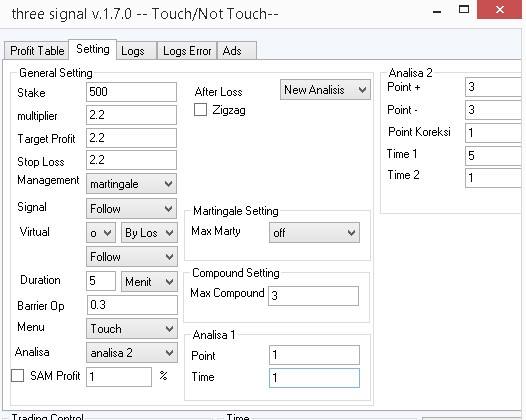Open the Profit Table tab
The height and width of the screenshot is (420, 526).
pos(37,51)
